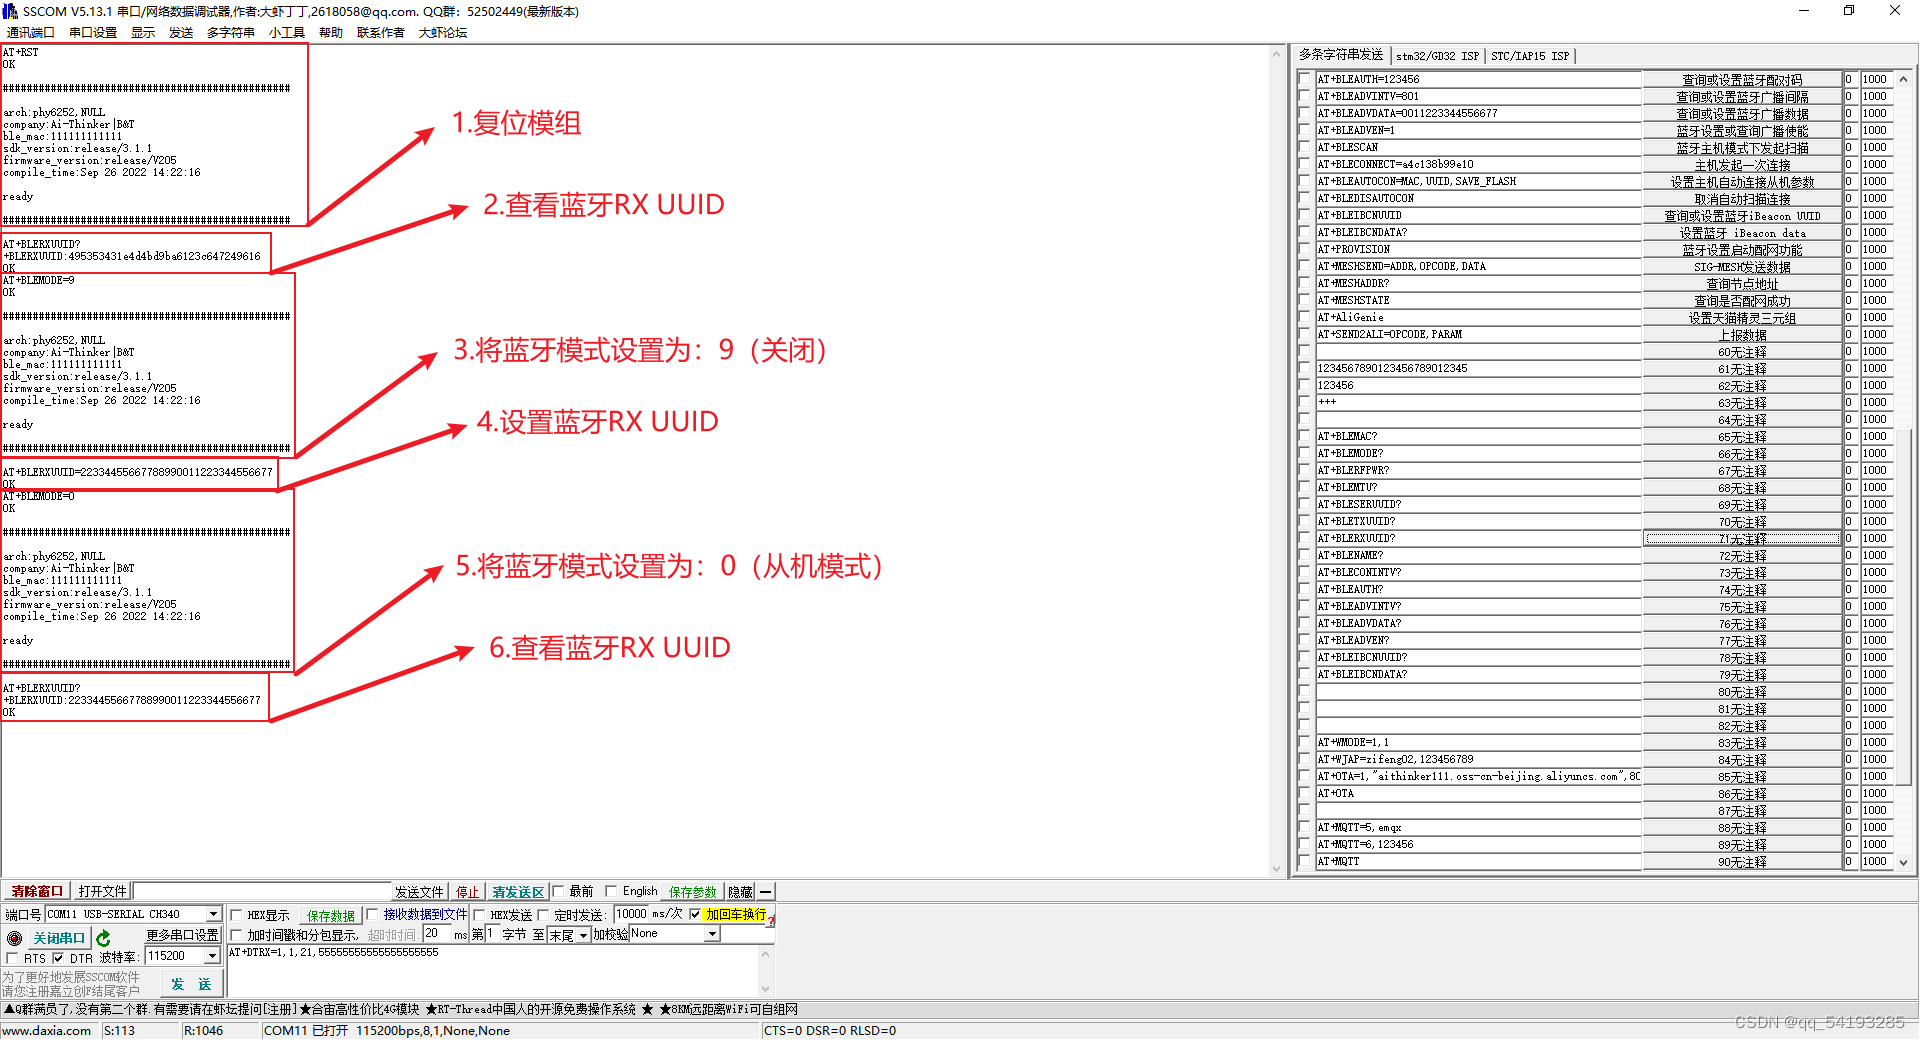Click the AT+BLEMODE? command field
This screenshot has width=1920, height=1040.
coord(1478,453)
